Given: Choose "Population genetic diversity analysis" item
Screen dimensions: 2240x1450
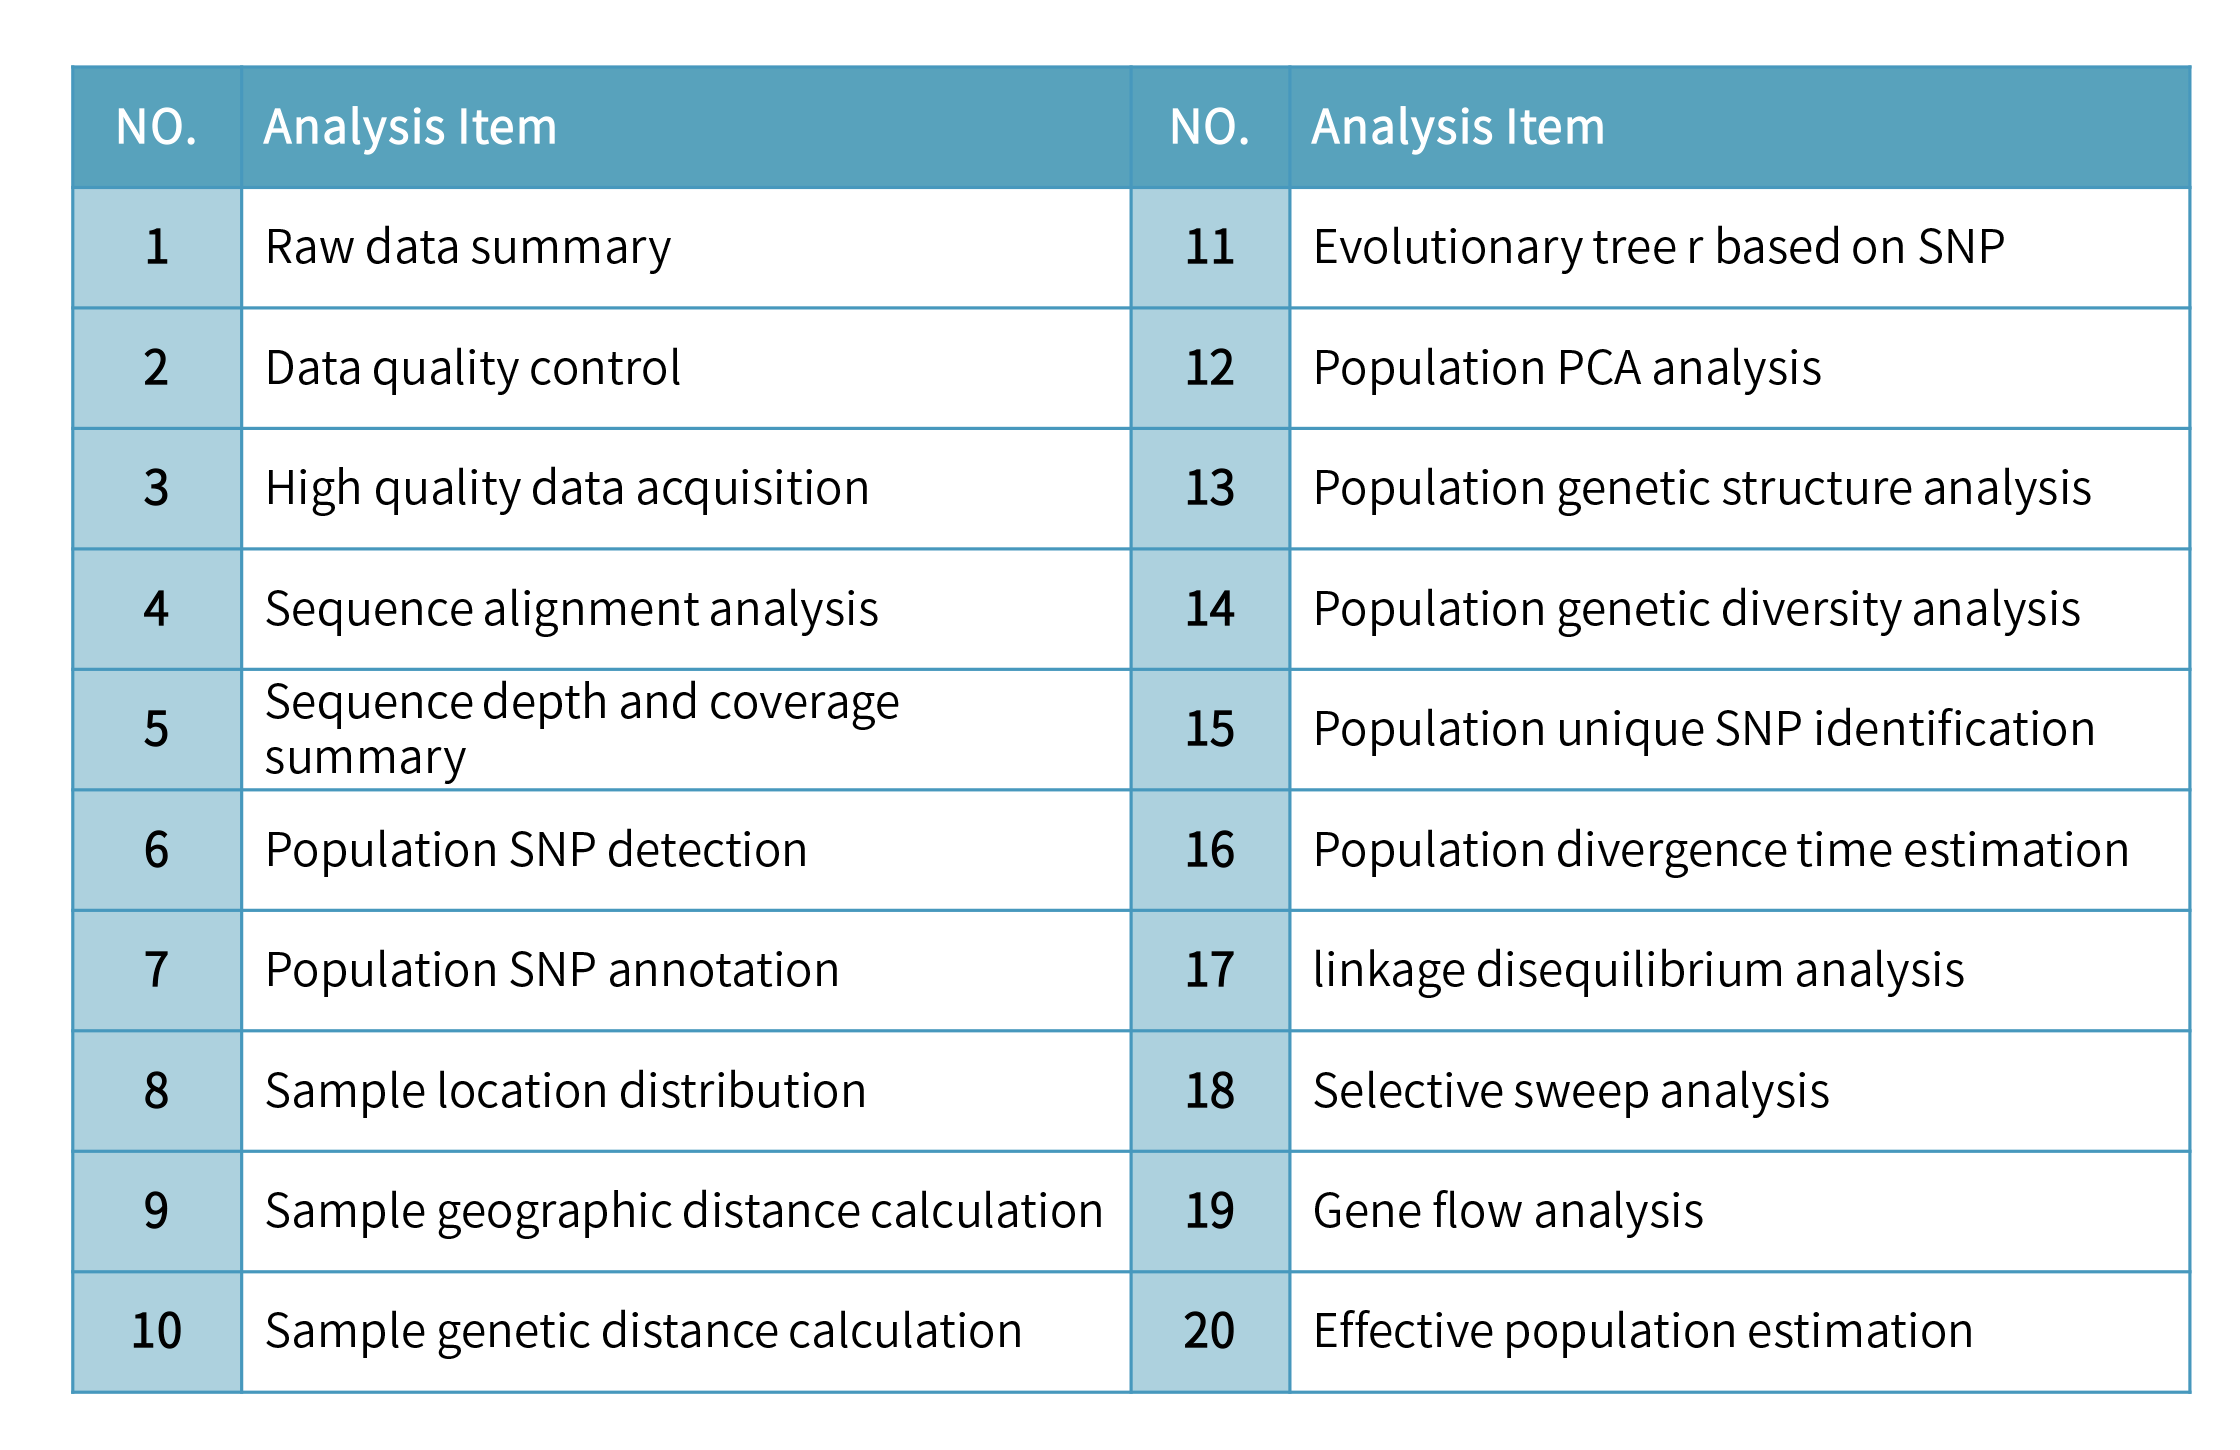Looking at the screenshot, I should pos(1696,609).
